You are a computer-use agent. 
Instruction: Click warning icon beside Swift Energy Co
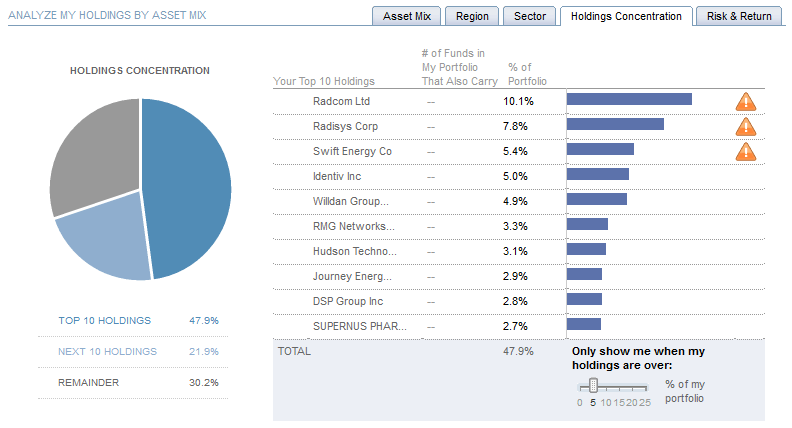click(x=746, y=151)
